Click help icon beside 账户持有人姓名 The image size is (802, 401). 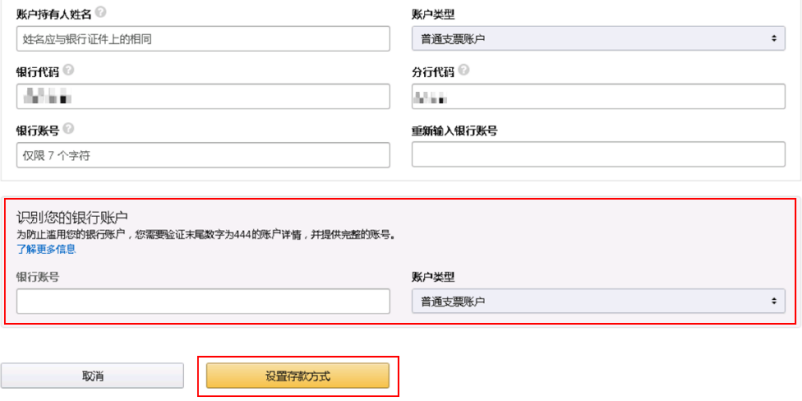tap(101, 13)
